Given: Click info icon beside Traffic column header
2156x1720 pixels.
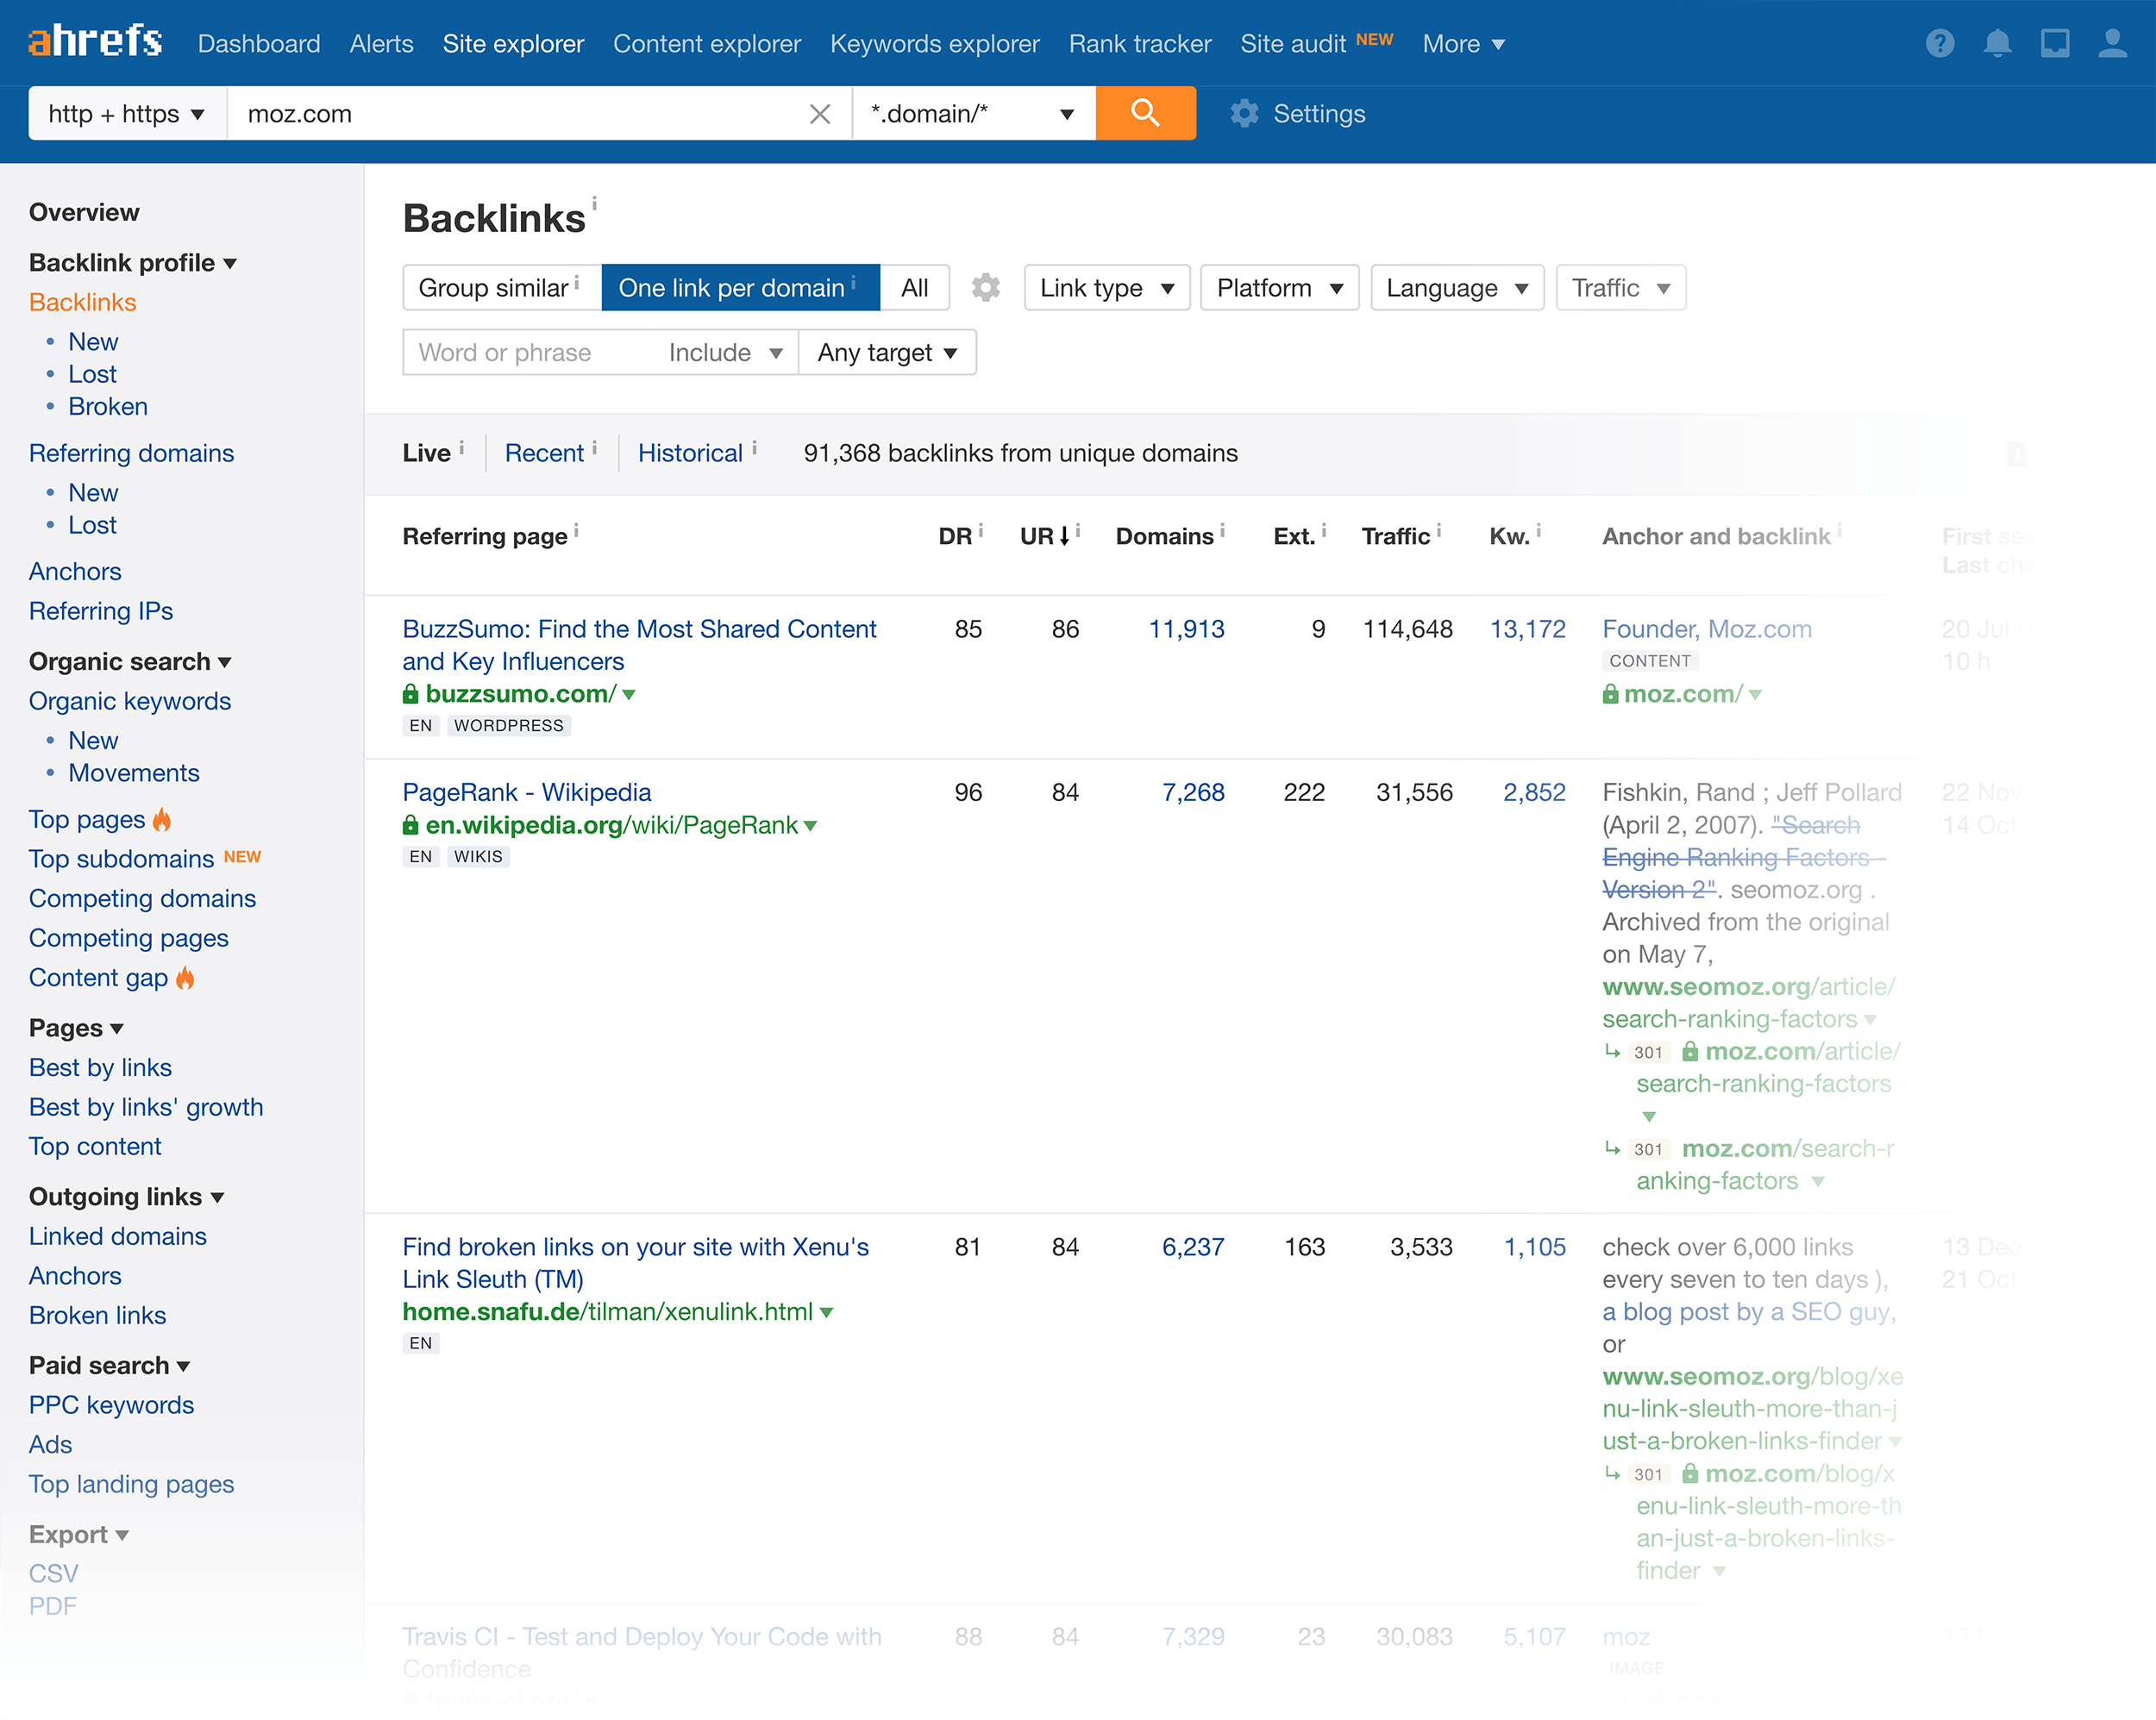Looking at the screenshot, I should [1439, 530].
